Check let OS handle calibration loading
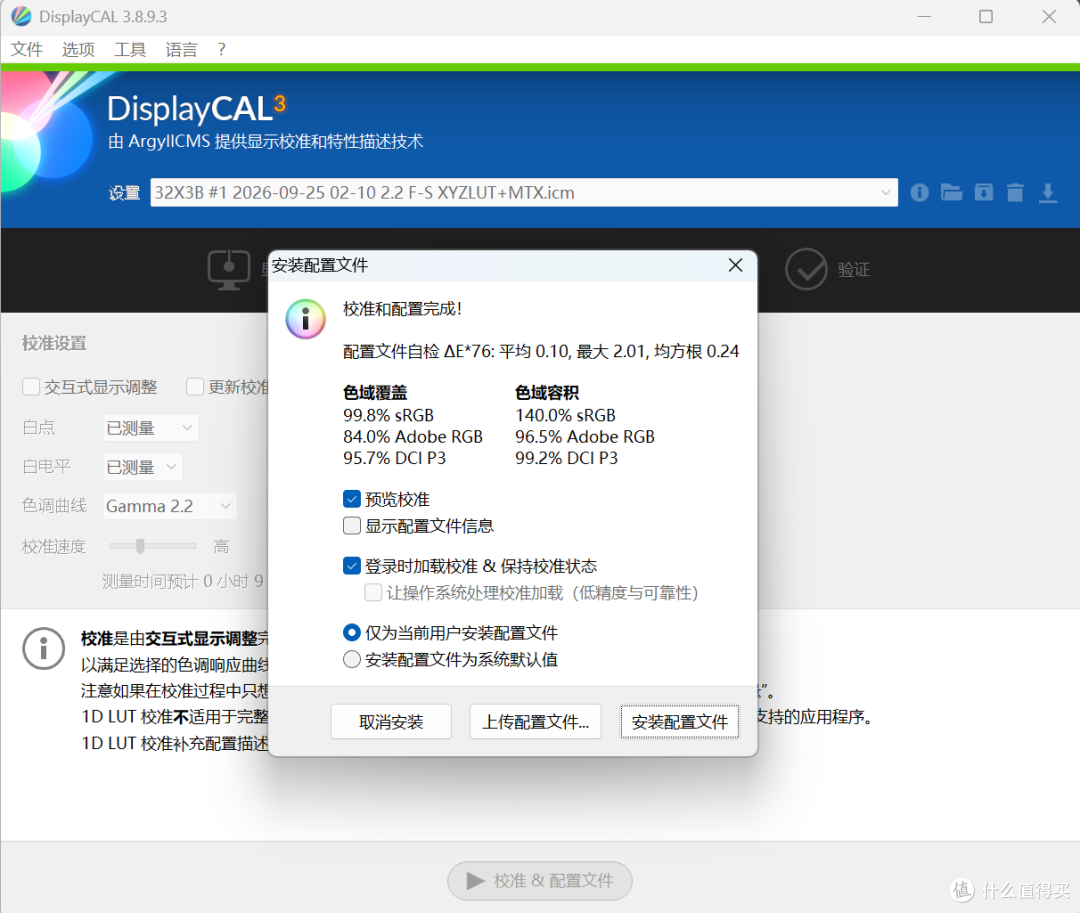1080x913 pixels. tap(373, 592)
